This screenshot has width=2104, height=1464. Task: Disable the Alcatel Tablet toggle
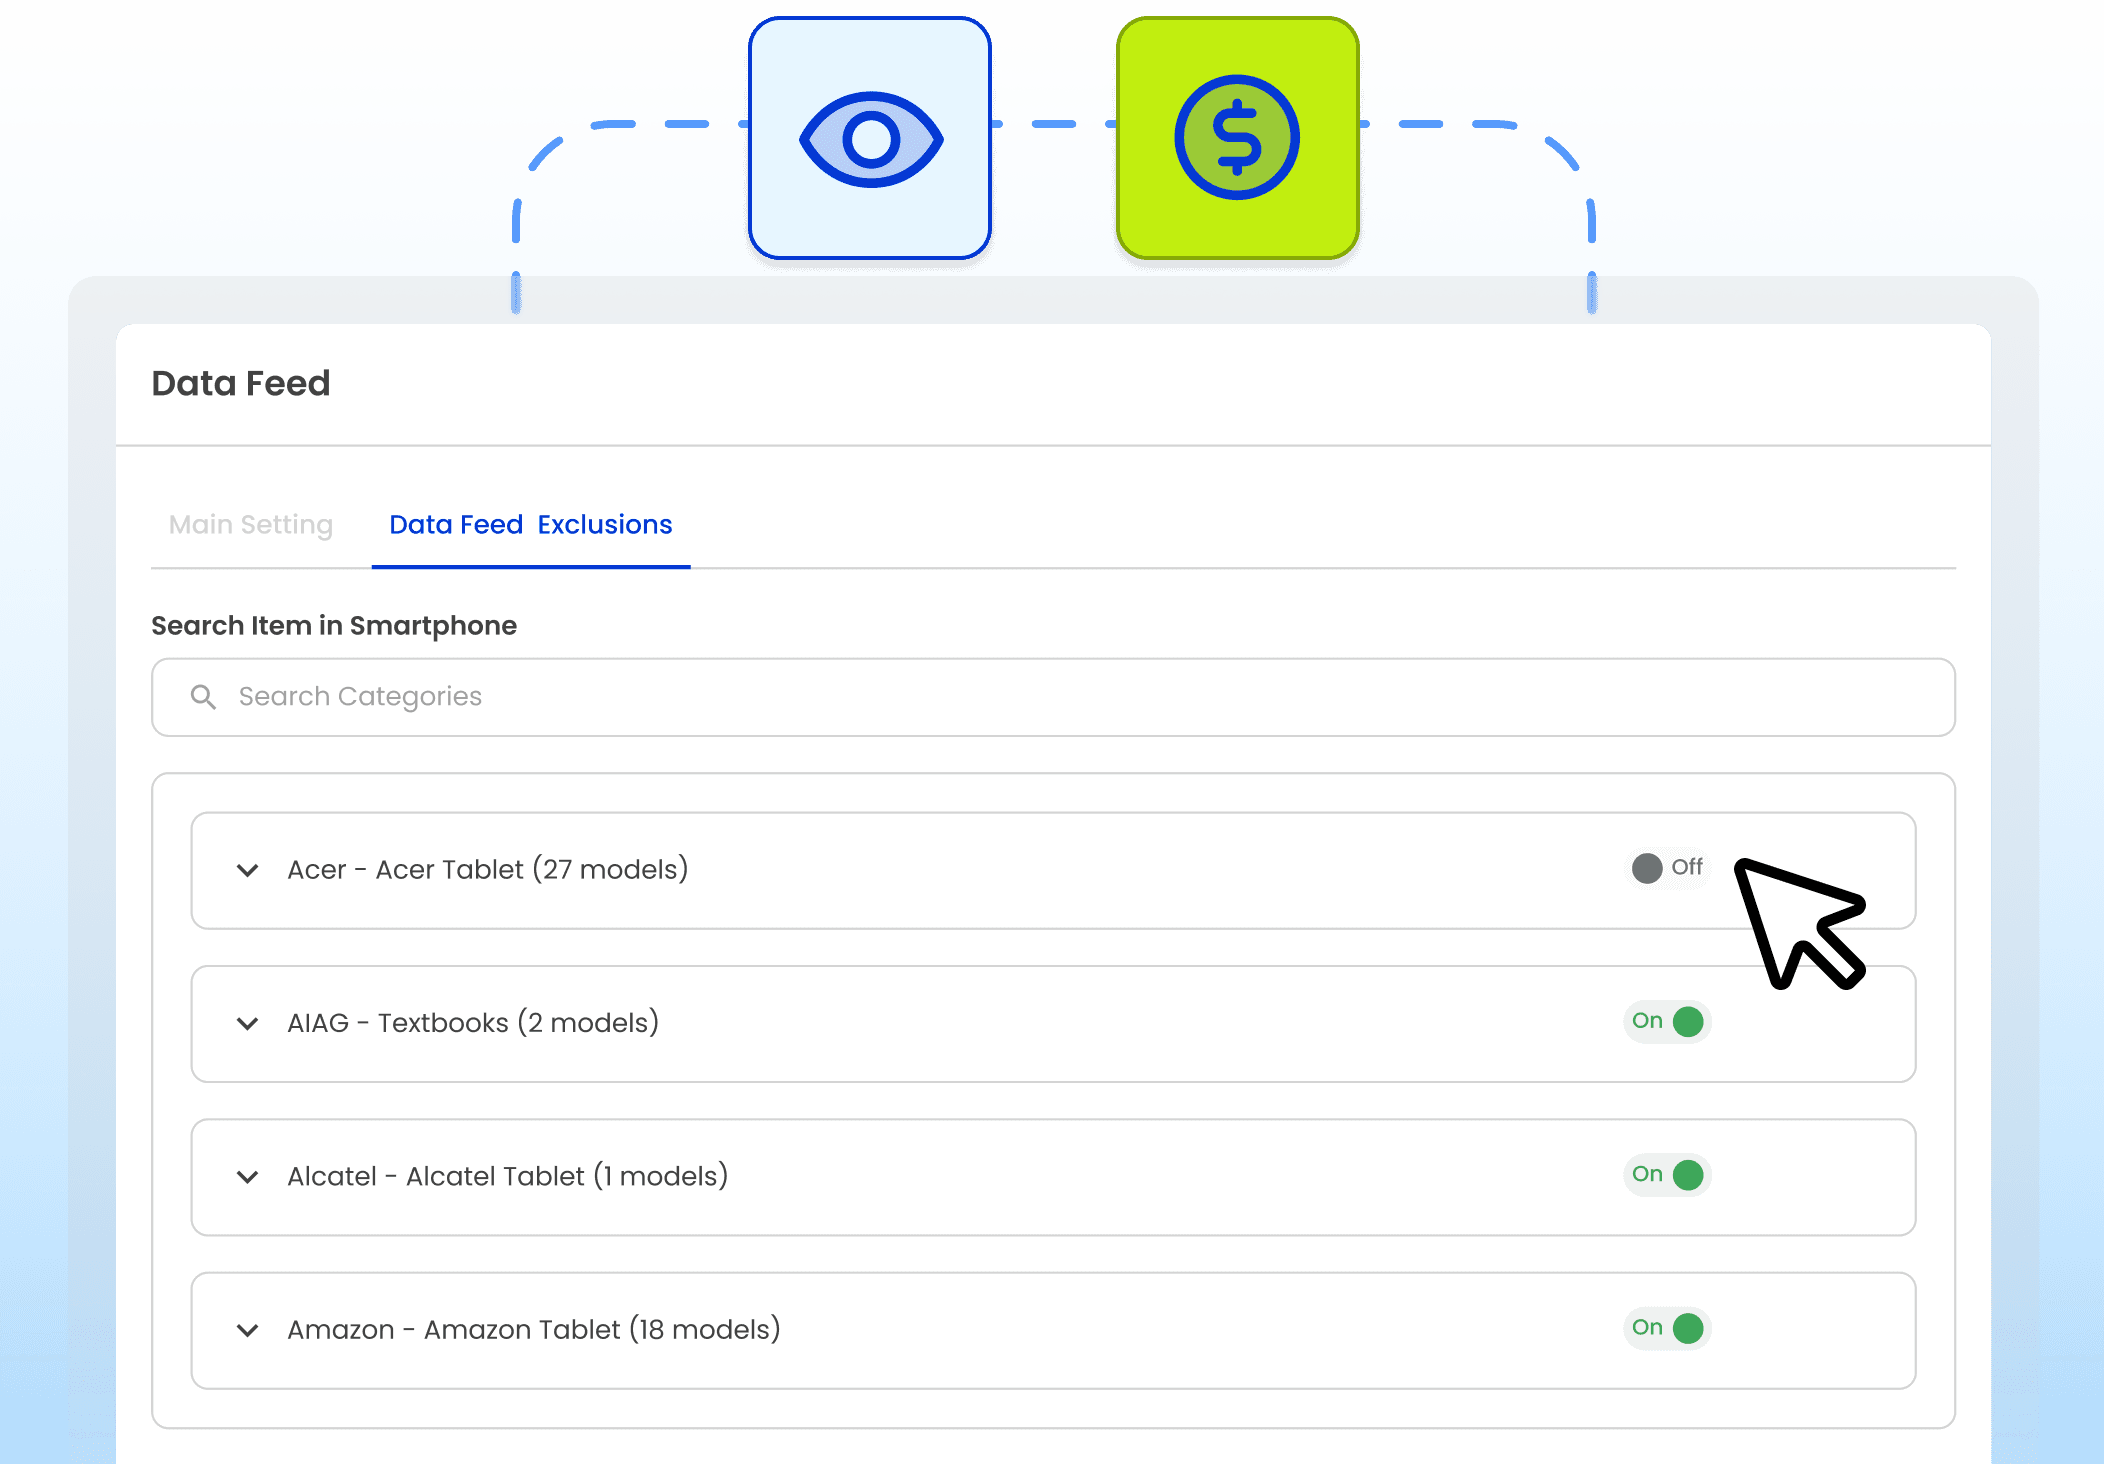pos(1667,1175)
